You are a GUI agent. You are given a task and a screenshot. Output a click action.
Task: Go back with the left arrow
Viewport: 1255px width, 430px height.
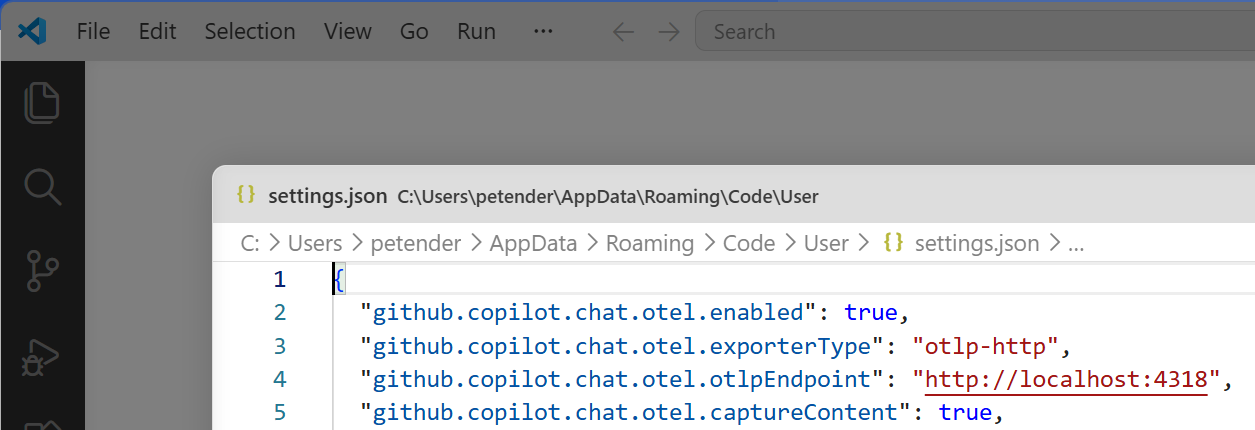point(623,32)
